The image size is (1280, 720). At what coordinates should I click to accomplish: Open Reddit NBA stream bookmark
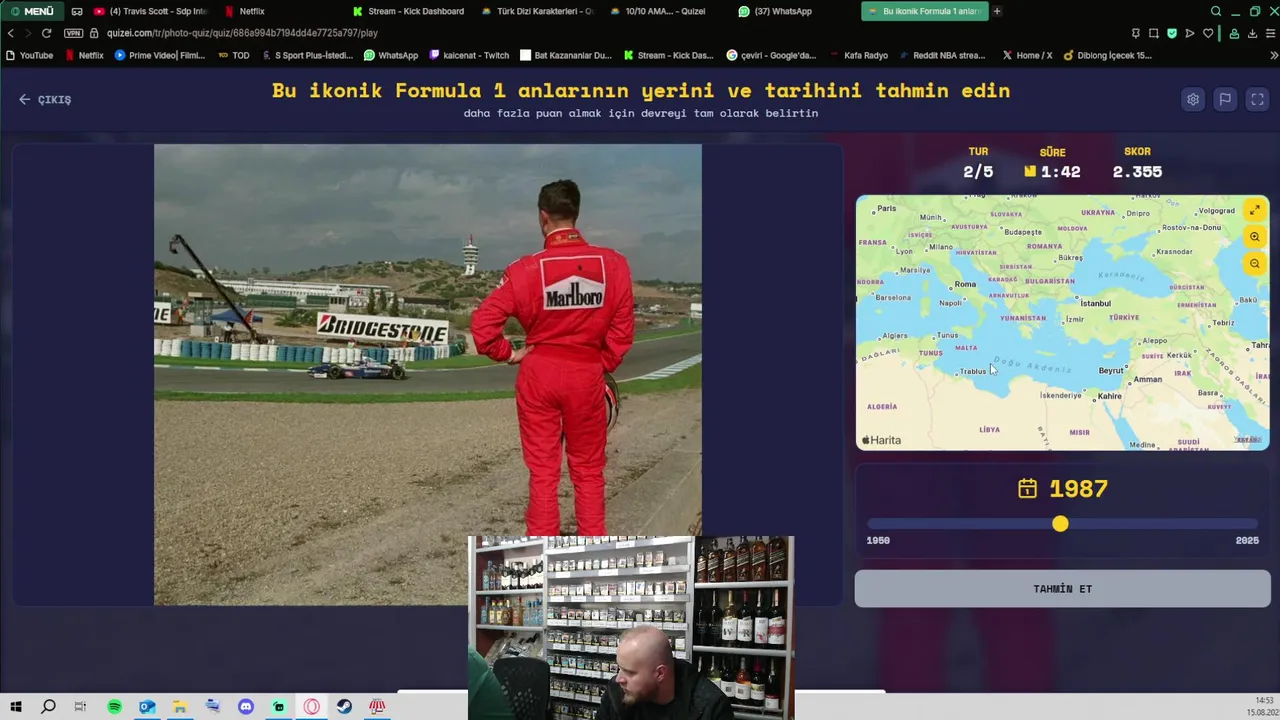pyautogui.click(x=942, y=55)
